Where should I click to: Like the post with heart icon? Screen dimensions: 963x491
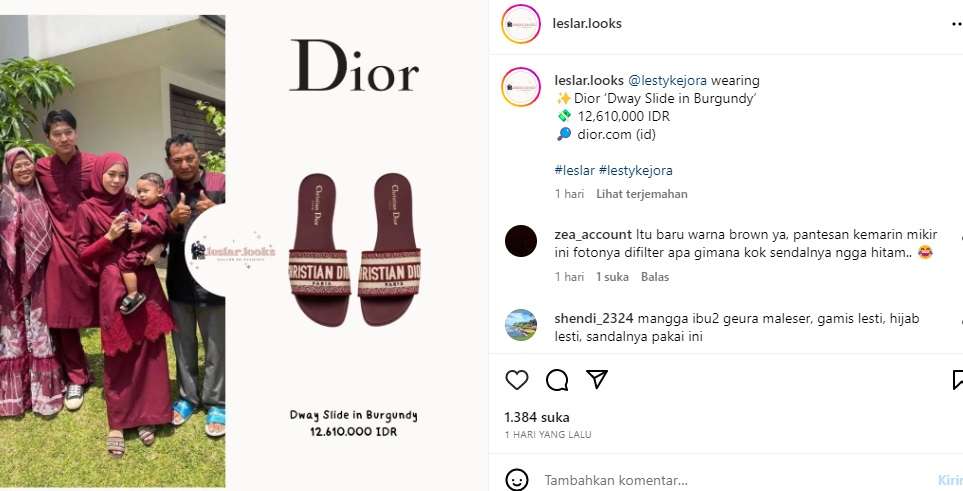517,380
